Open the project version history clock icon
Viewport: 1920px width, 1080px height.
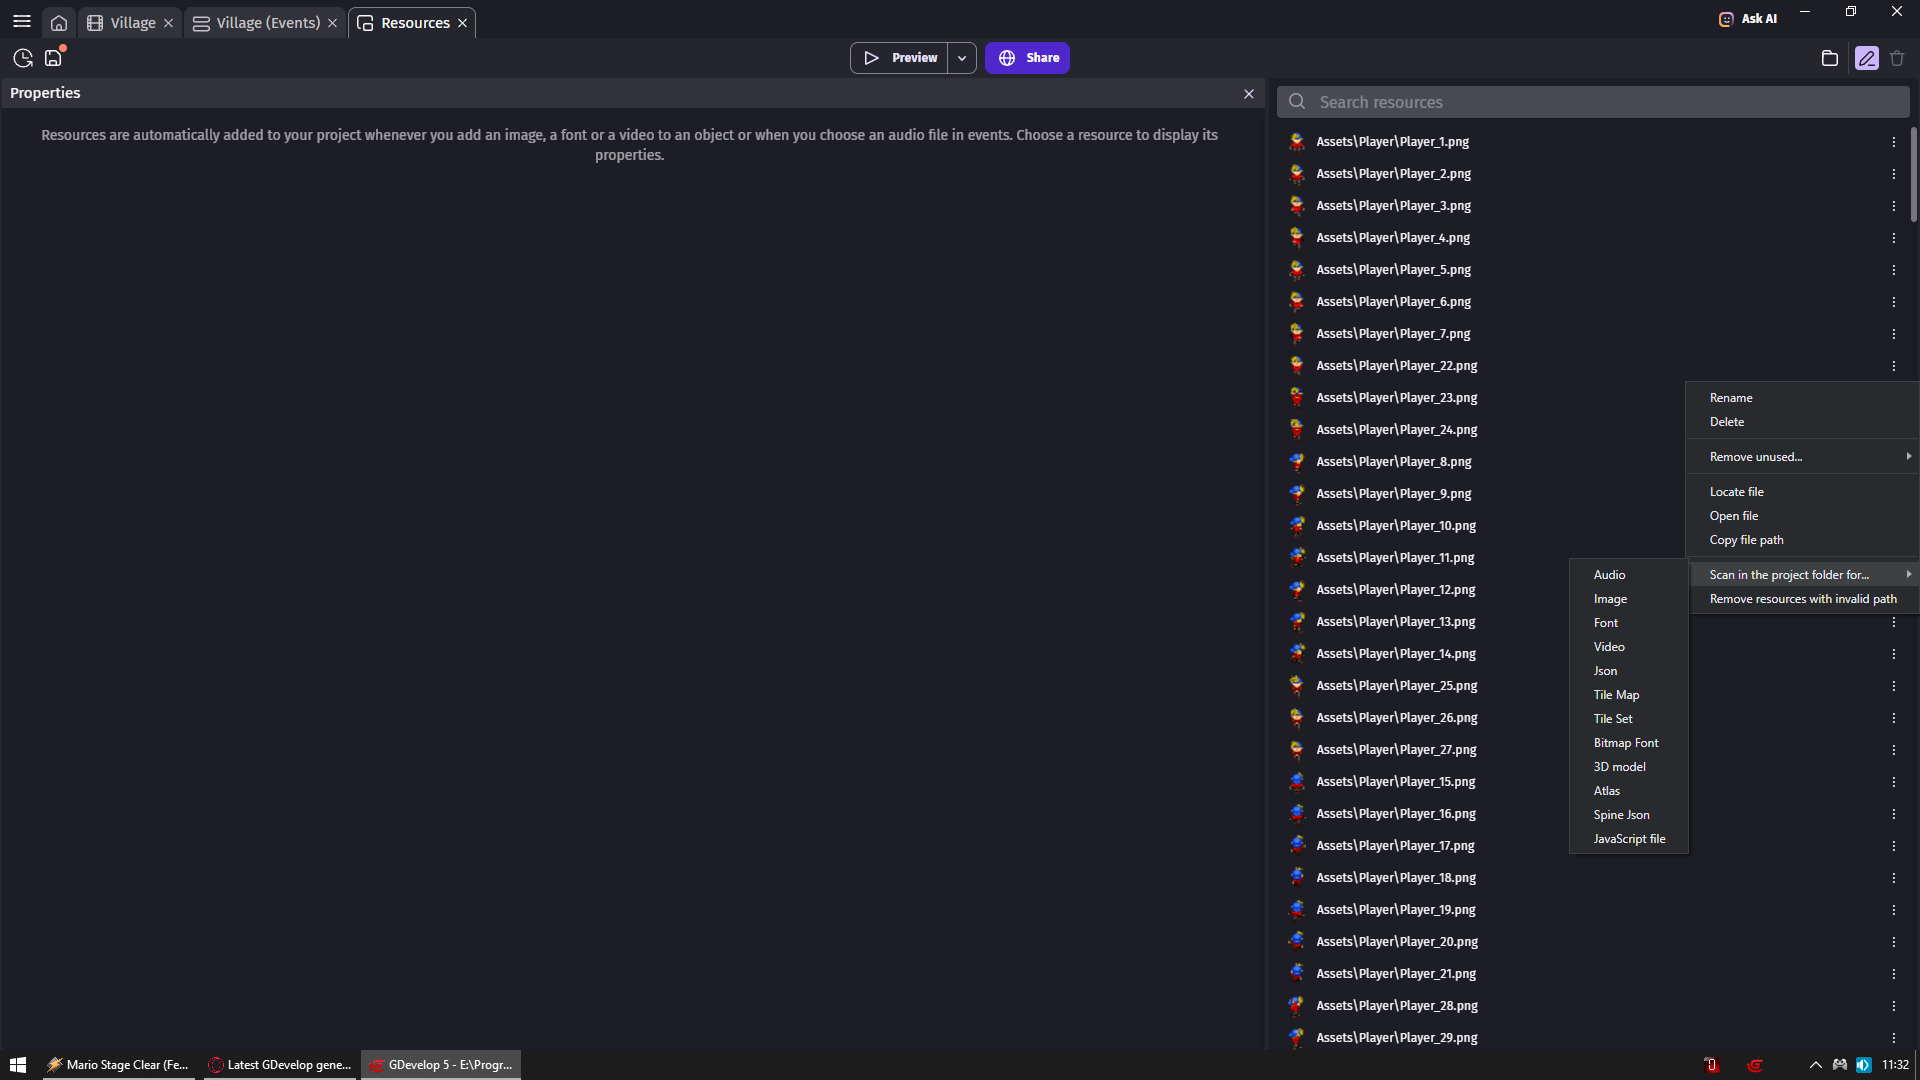[x=22, y=58]
